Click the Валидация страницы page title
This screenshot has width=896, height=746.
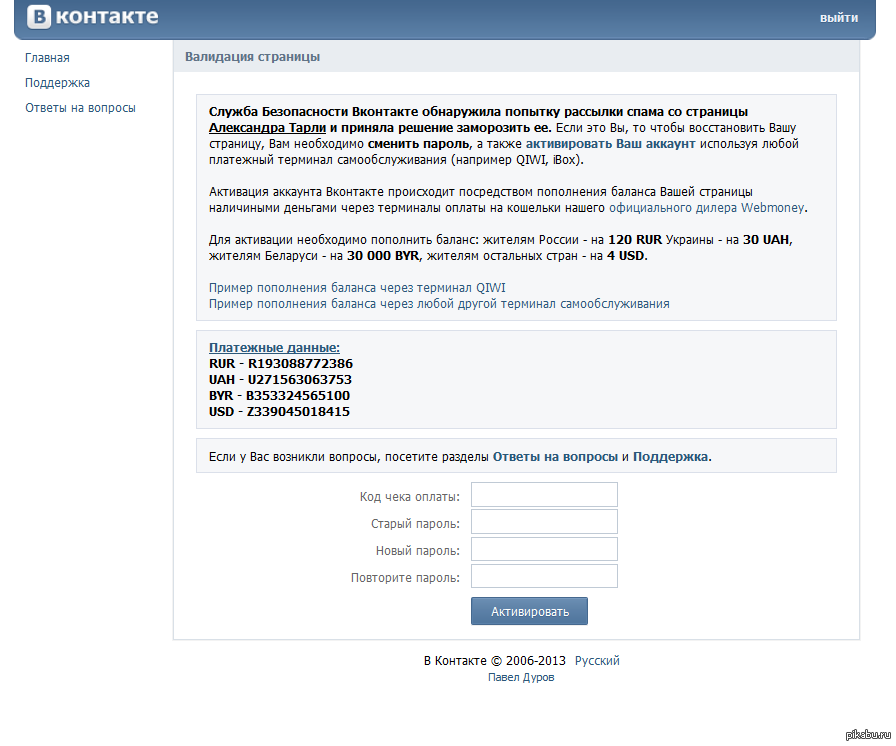tap(253, 57)
